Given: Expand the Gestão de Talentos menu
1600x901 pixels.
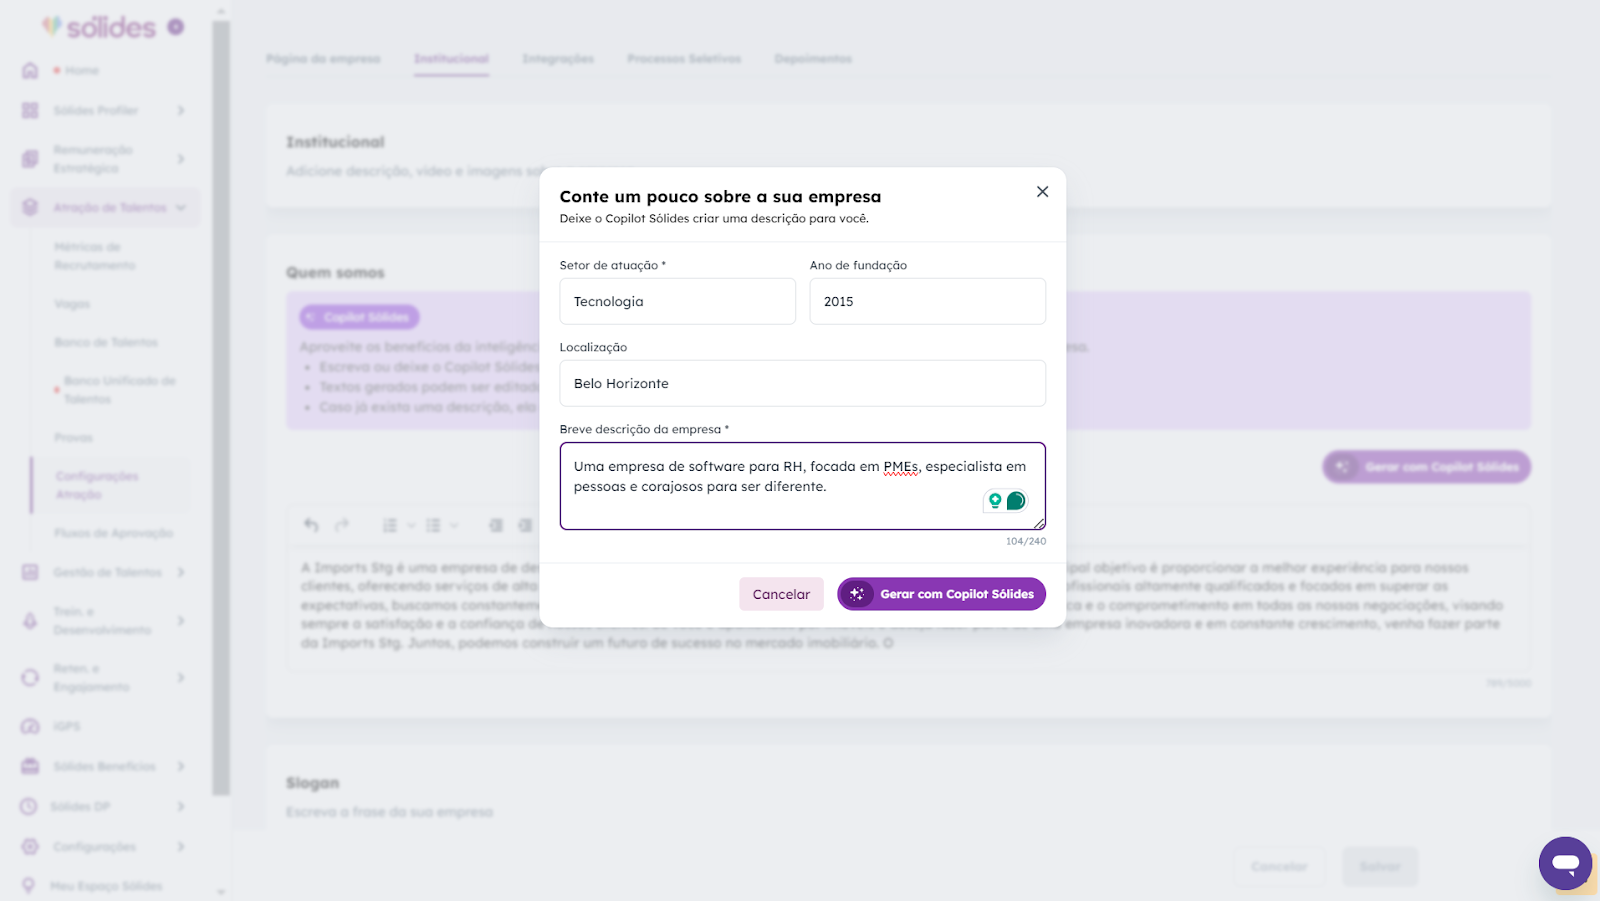Looking at the screenshot, I should click(181, 572).
